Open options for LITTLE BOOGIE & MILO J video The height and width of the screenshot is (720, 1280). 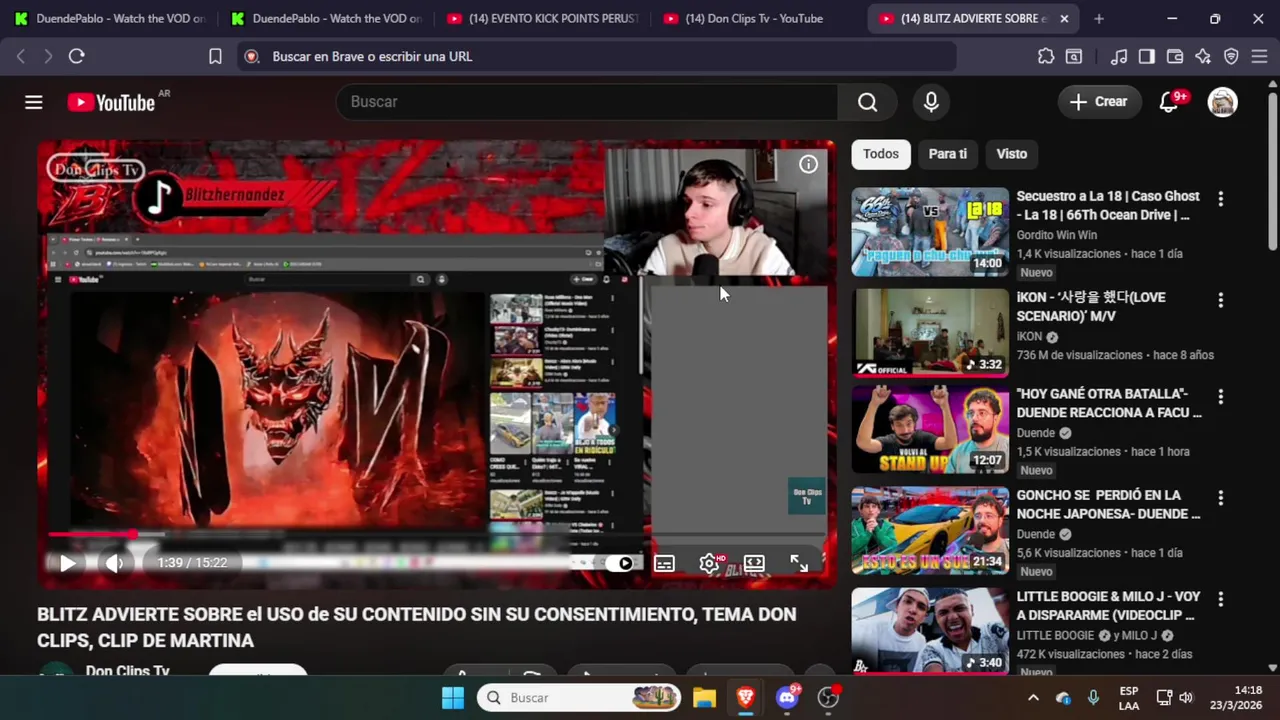1220,599
